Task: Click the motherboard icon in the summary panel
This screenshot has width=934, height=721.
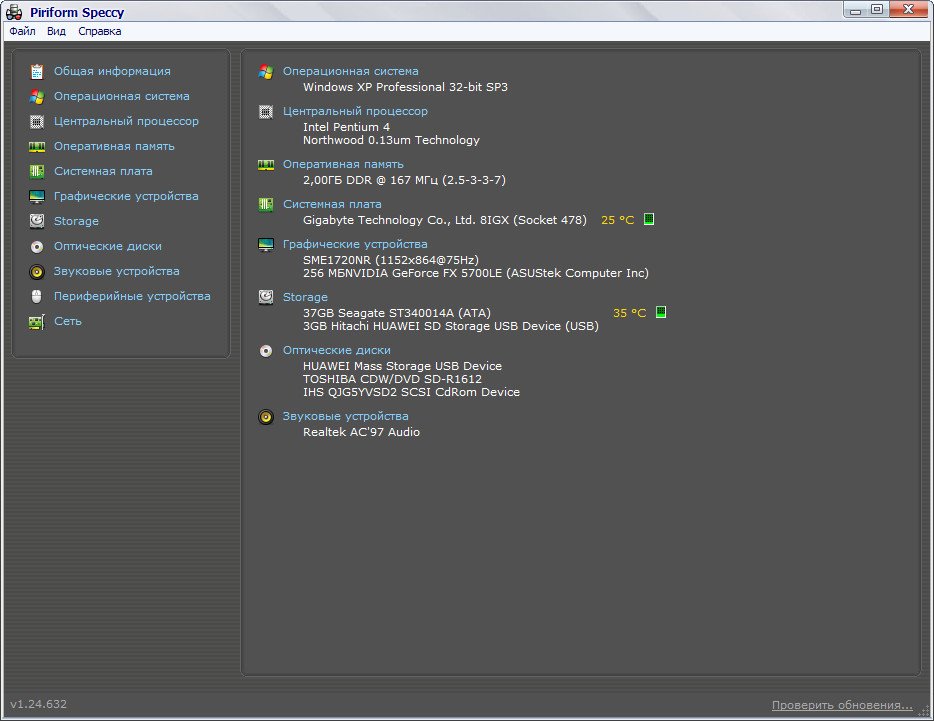Action: pos(266,204)
